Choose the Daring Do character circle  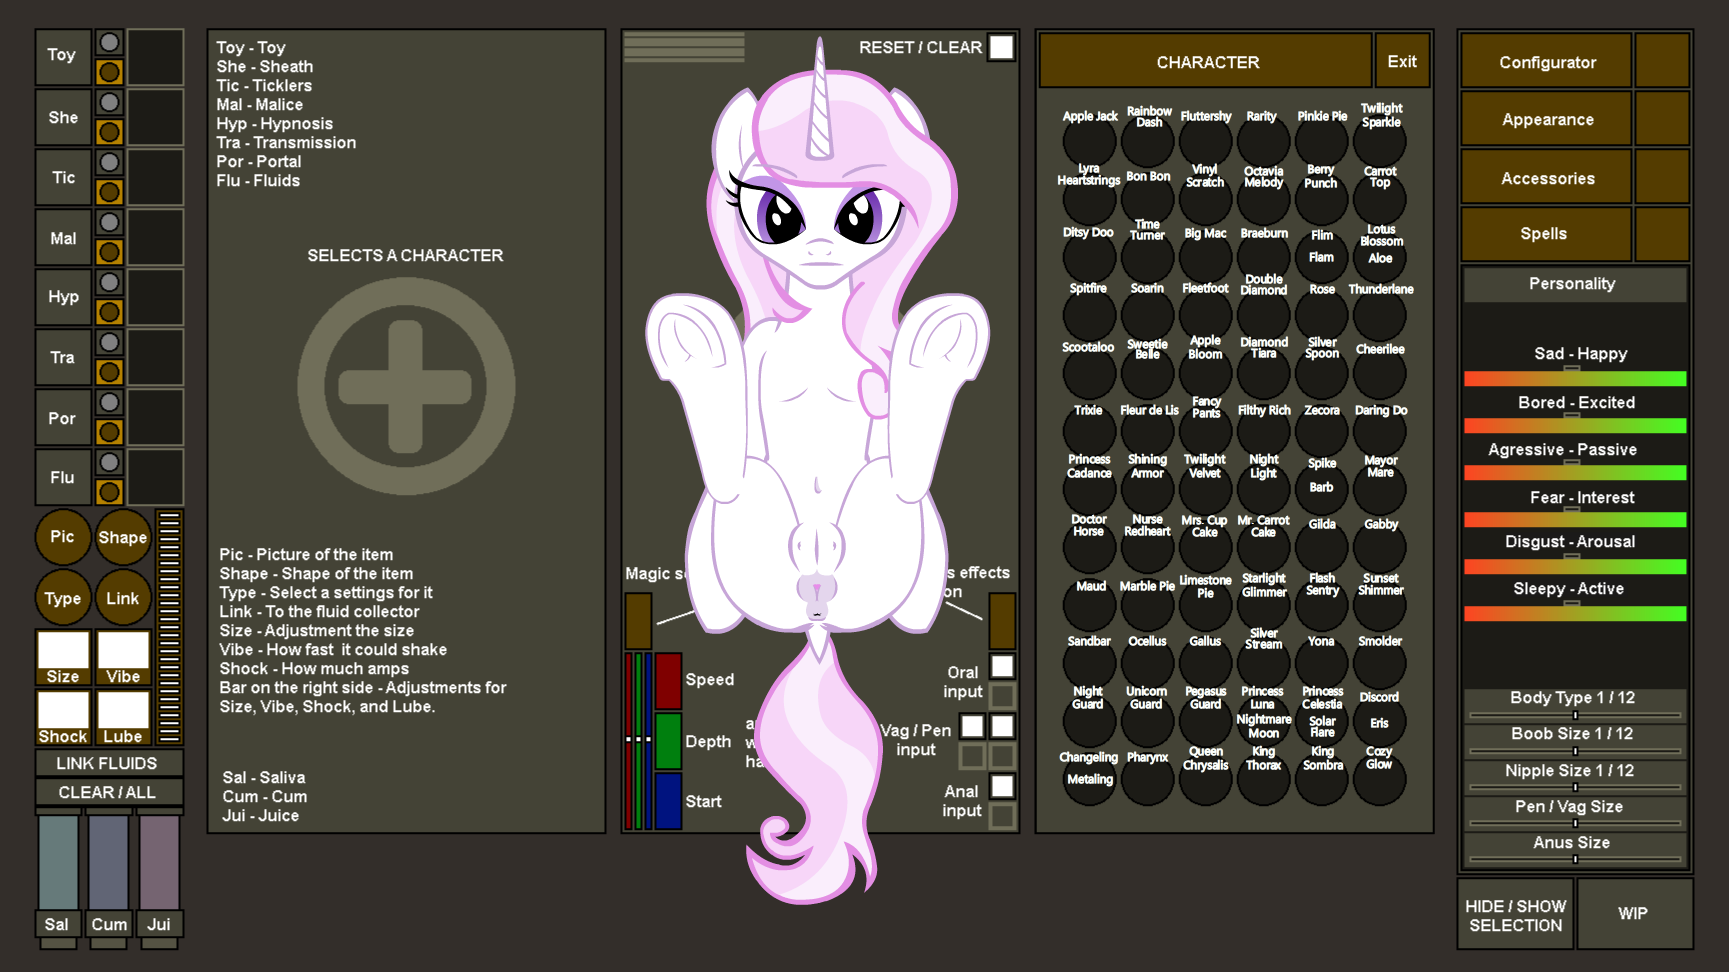pyautogui.click(x=1380, y=432)
